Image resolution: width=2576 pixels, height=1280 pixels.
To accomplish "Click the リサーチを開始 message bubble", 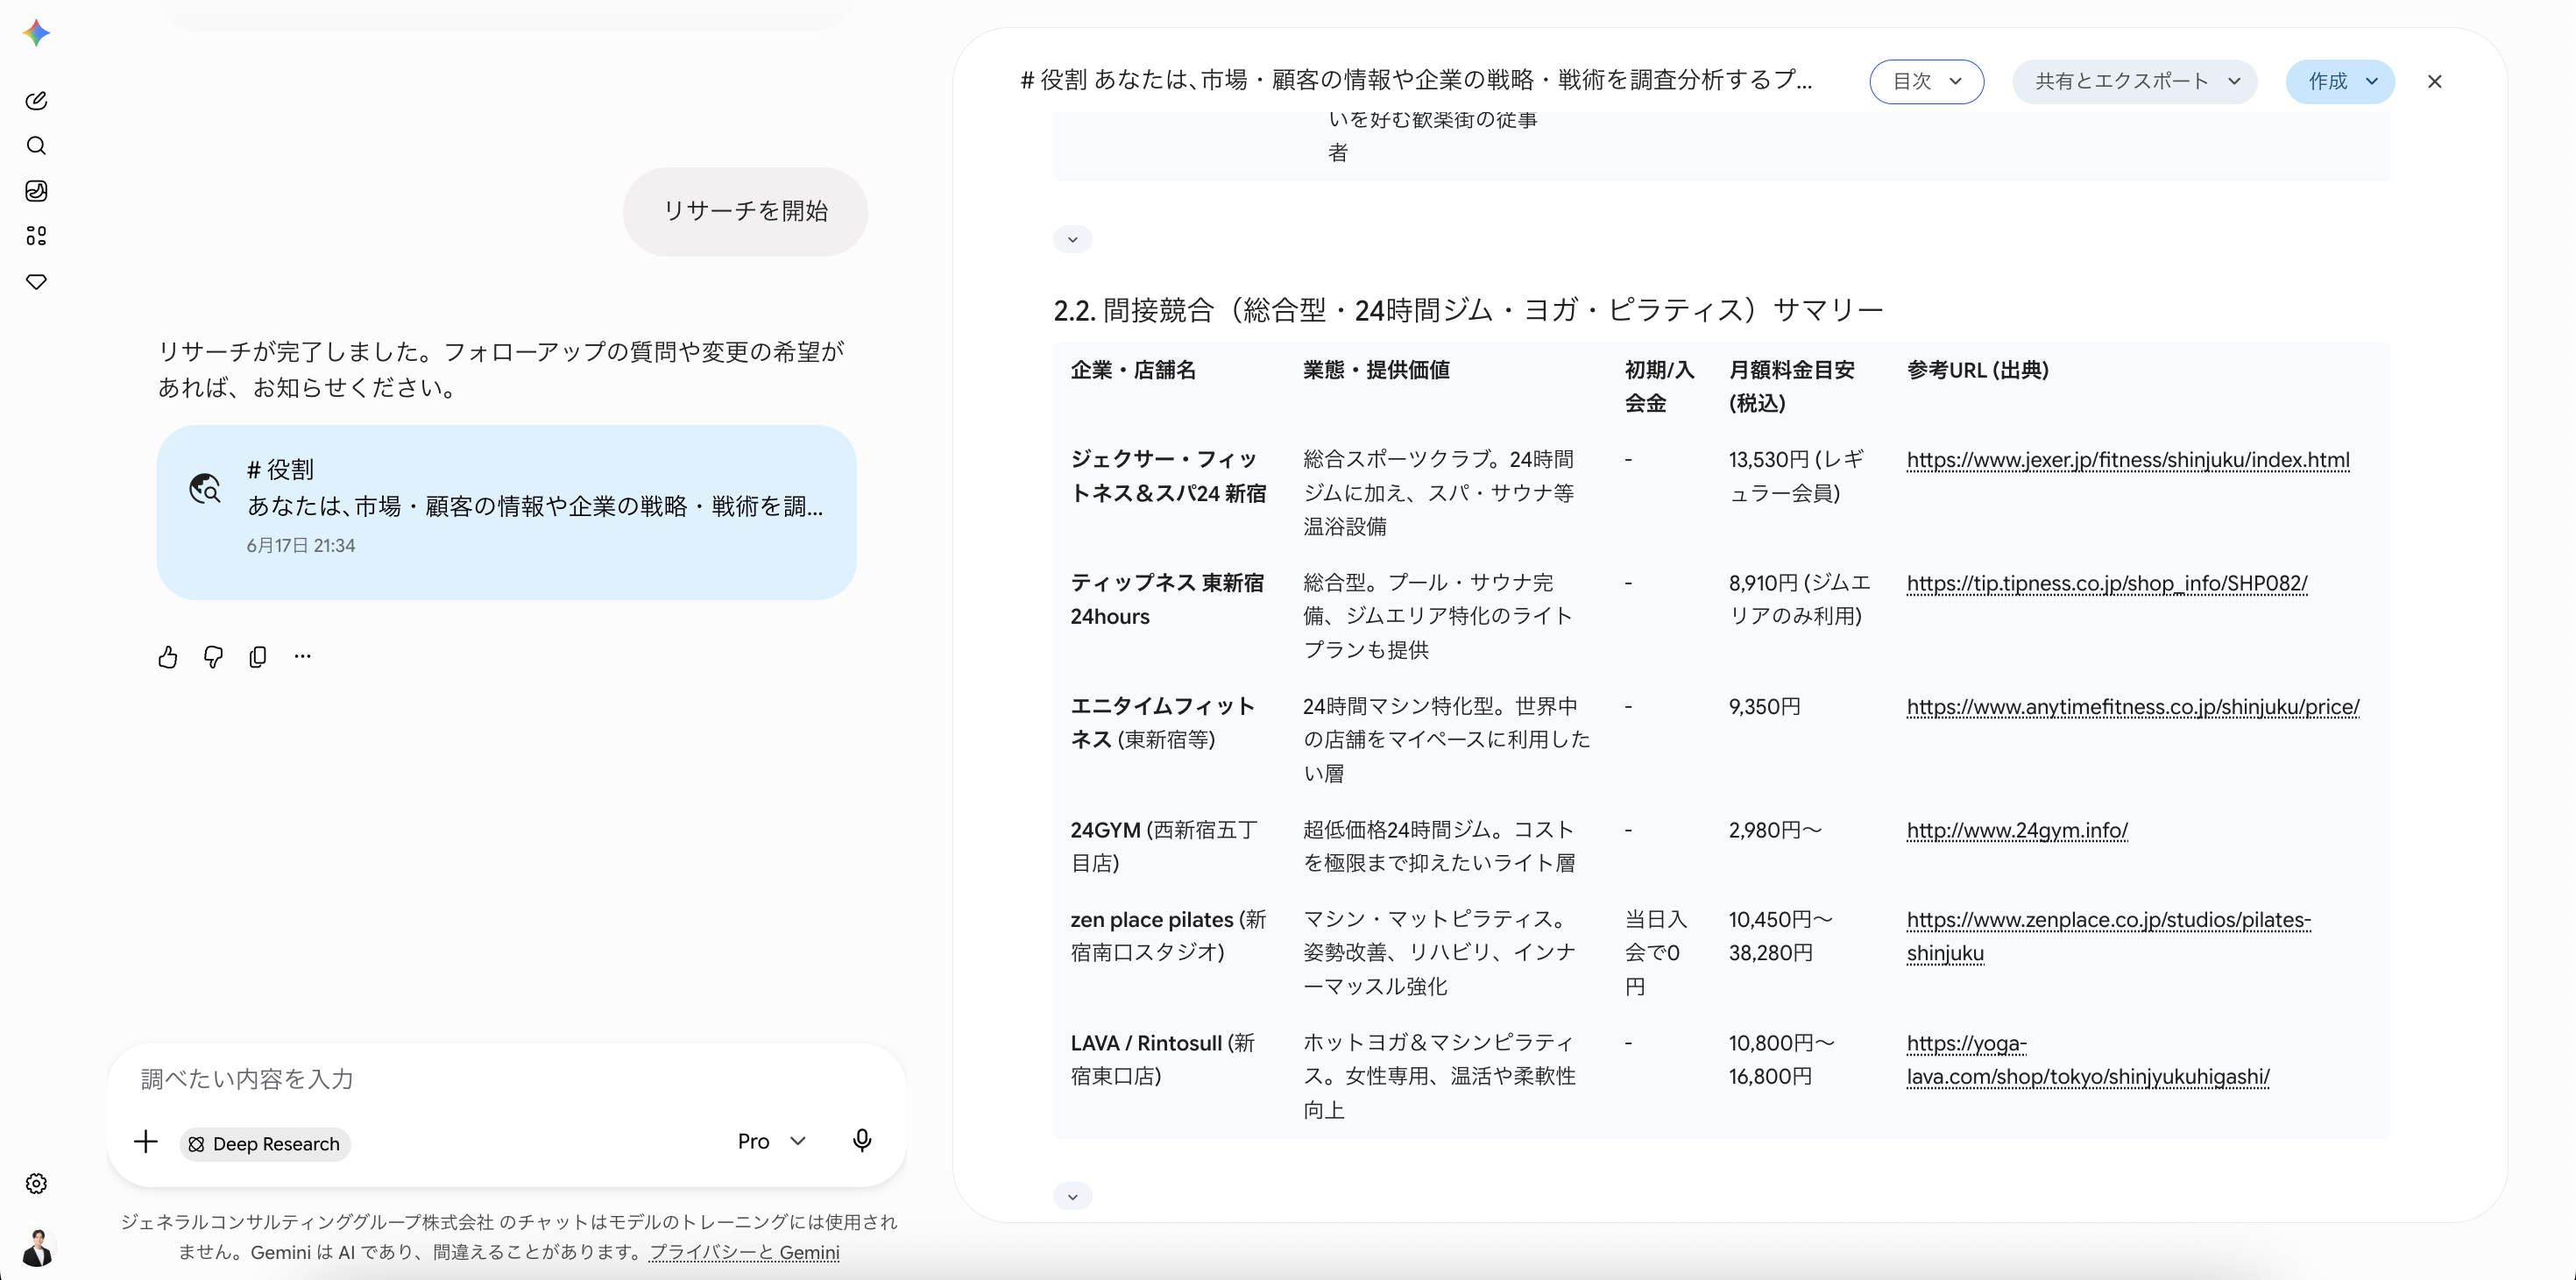I will [746, 211].
